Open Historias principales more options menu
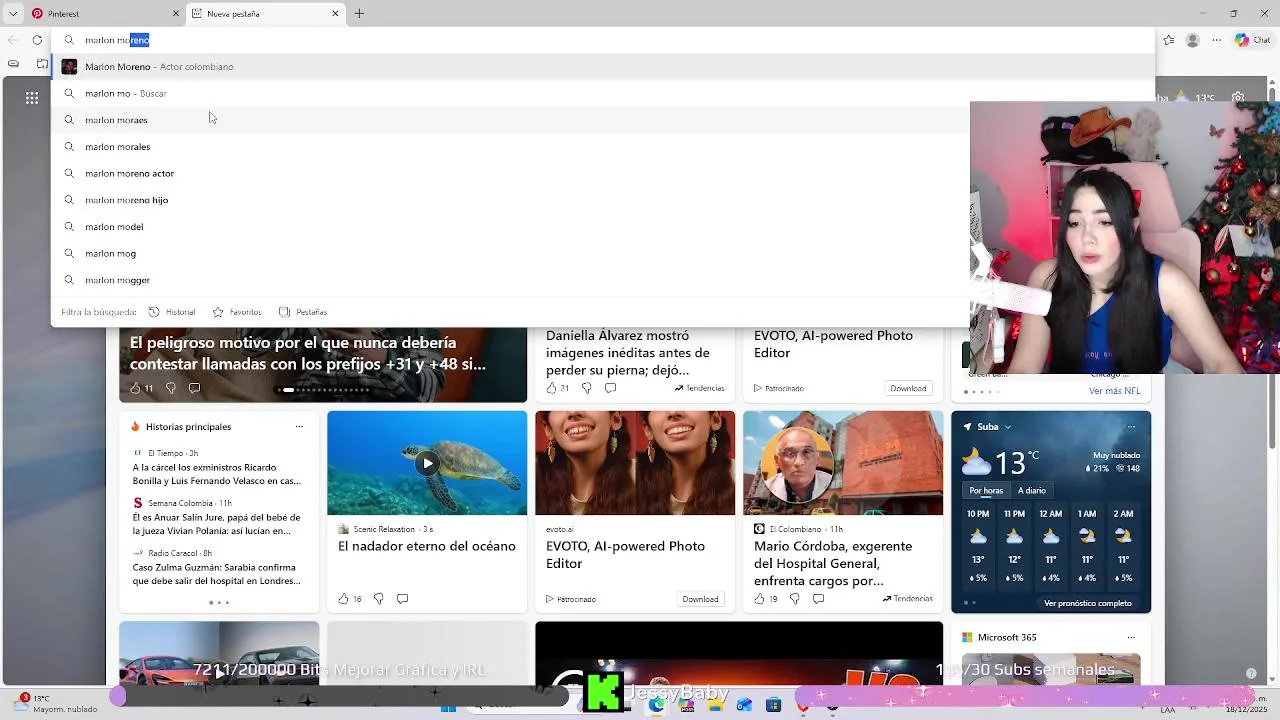 pos(299,427)
